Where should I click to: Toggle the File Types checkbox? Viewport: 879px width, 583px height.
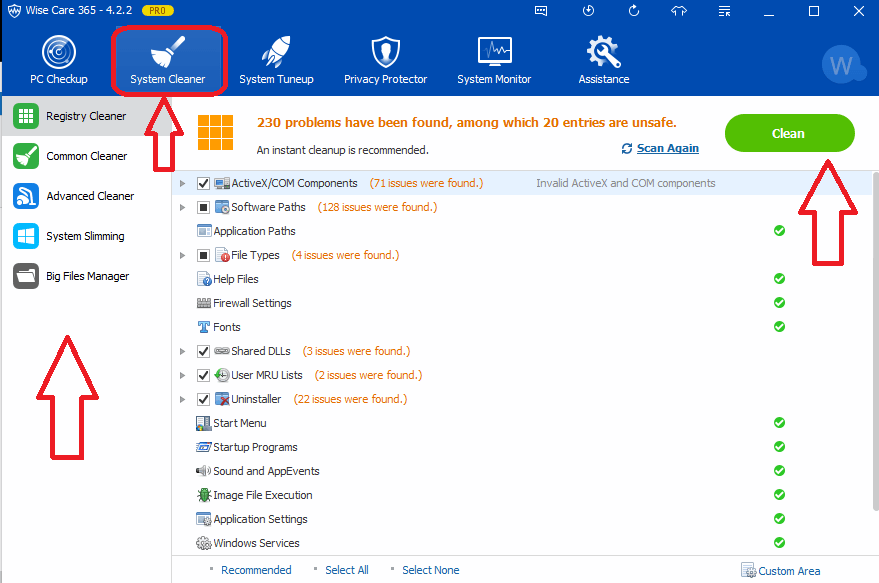(203, 256)
